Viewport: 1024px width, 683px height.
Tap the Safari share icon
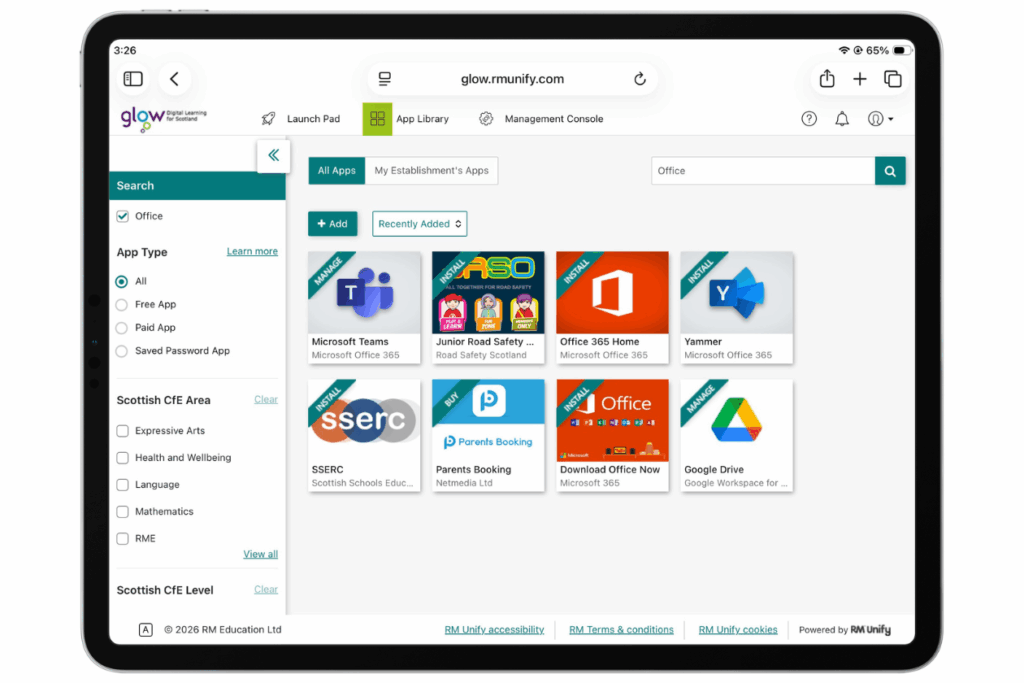827,79
